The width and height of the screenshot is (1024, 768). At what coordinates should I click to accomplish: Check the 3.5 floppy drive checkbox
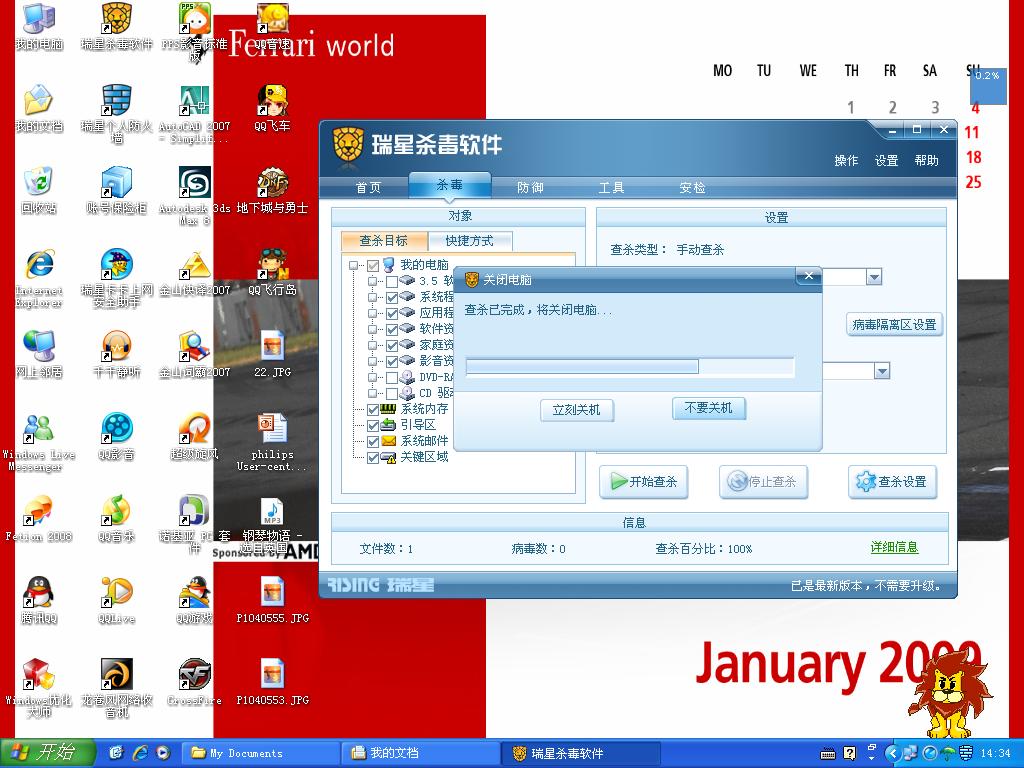click(x=392, y=281)
